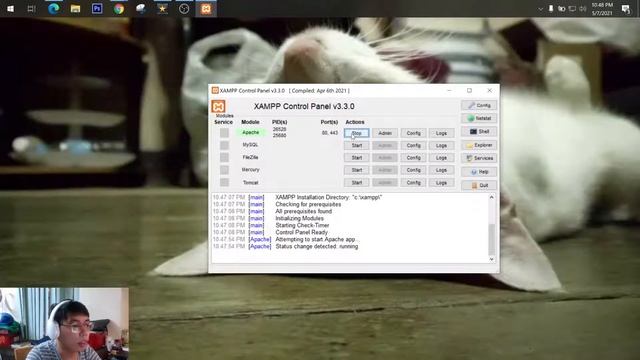Viewport: 640px width, 360px height.
Task: Click the FileZilla module label
Action: click(251, 157)
